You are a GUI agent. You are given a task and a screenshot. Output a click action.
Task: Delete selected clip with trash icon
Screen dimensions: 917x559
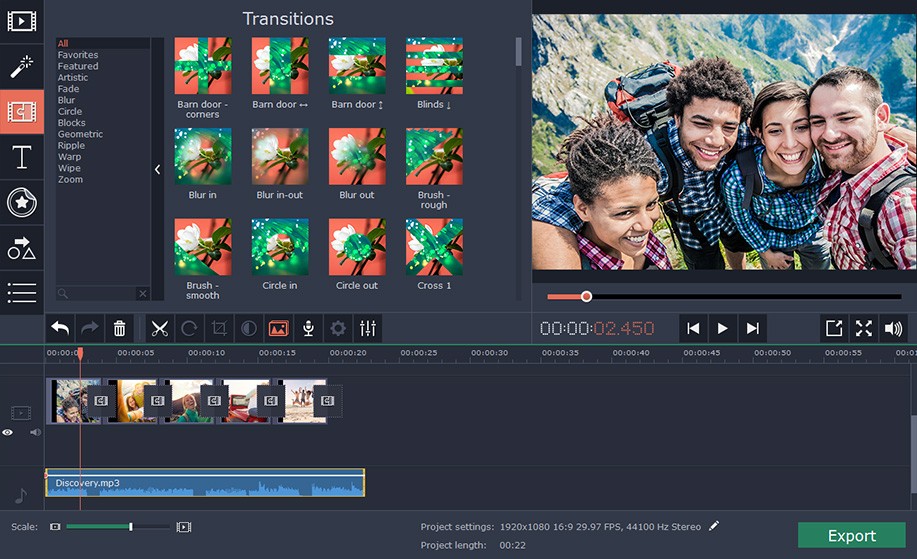[119, 329]
